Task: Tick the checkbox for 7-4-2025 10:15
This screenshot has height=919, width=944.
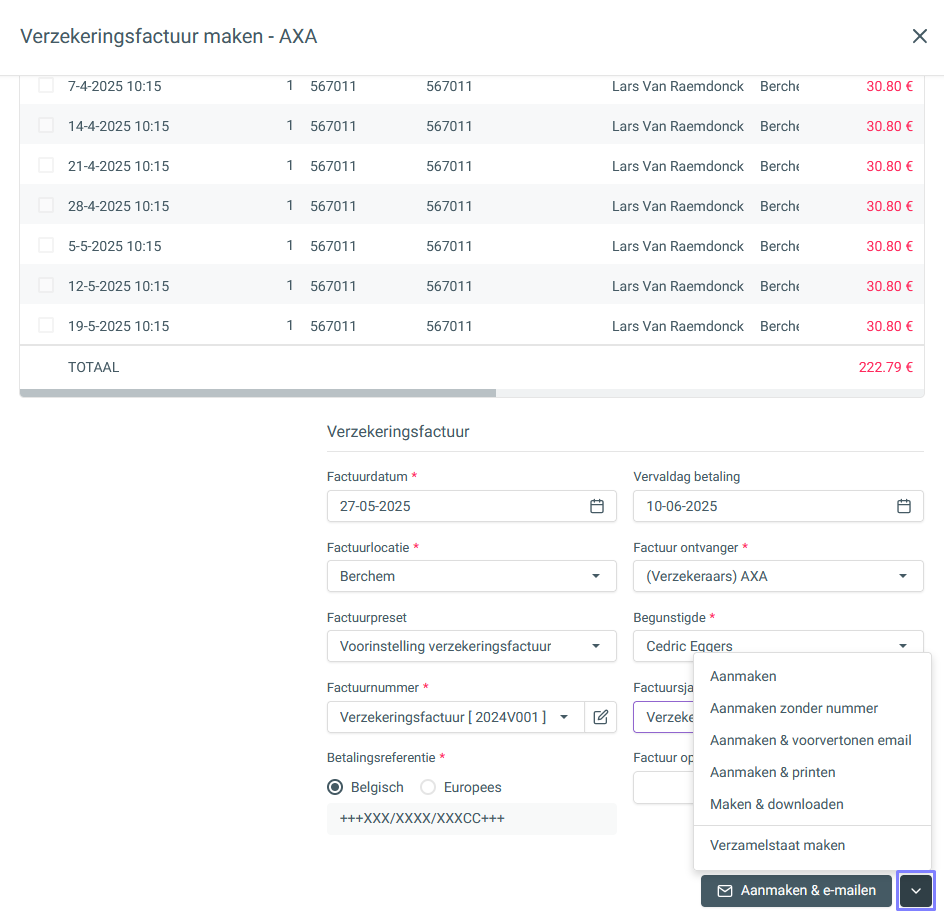Action: (x=46, y=85)
